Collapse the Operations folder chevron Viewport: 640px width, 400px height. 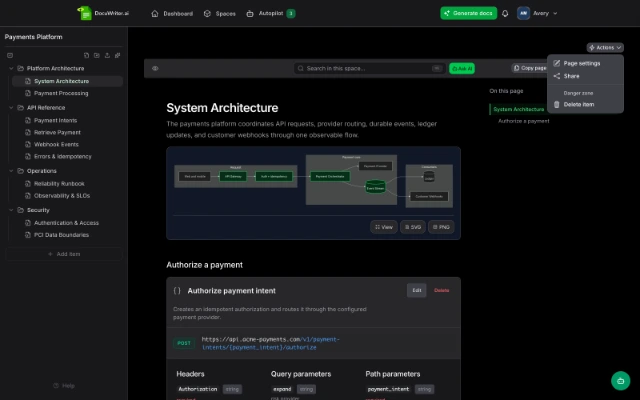click(11, 171)
